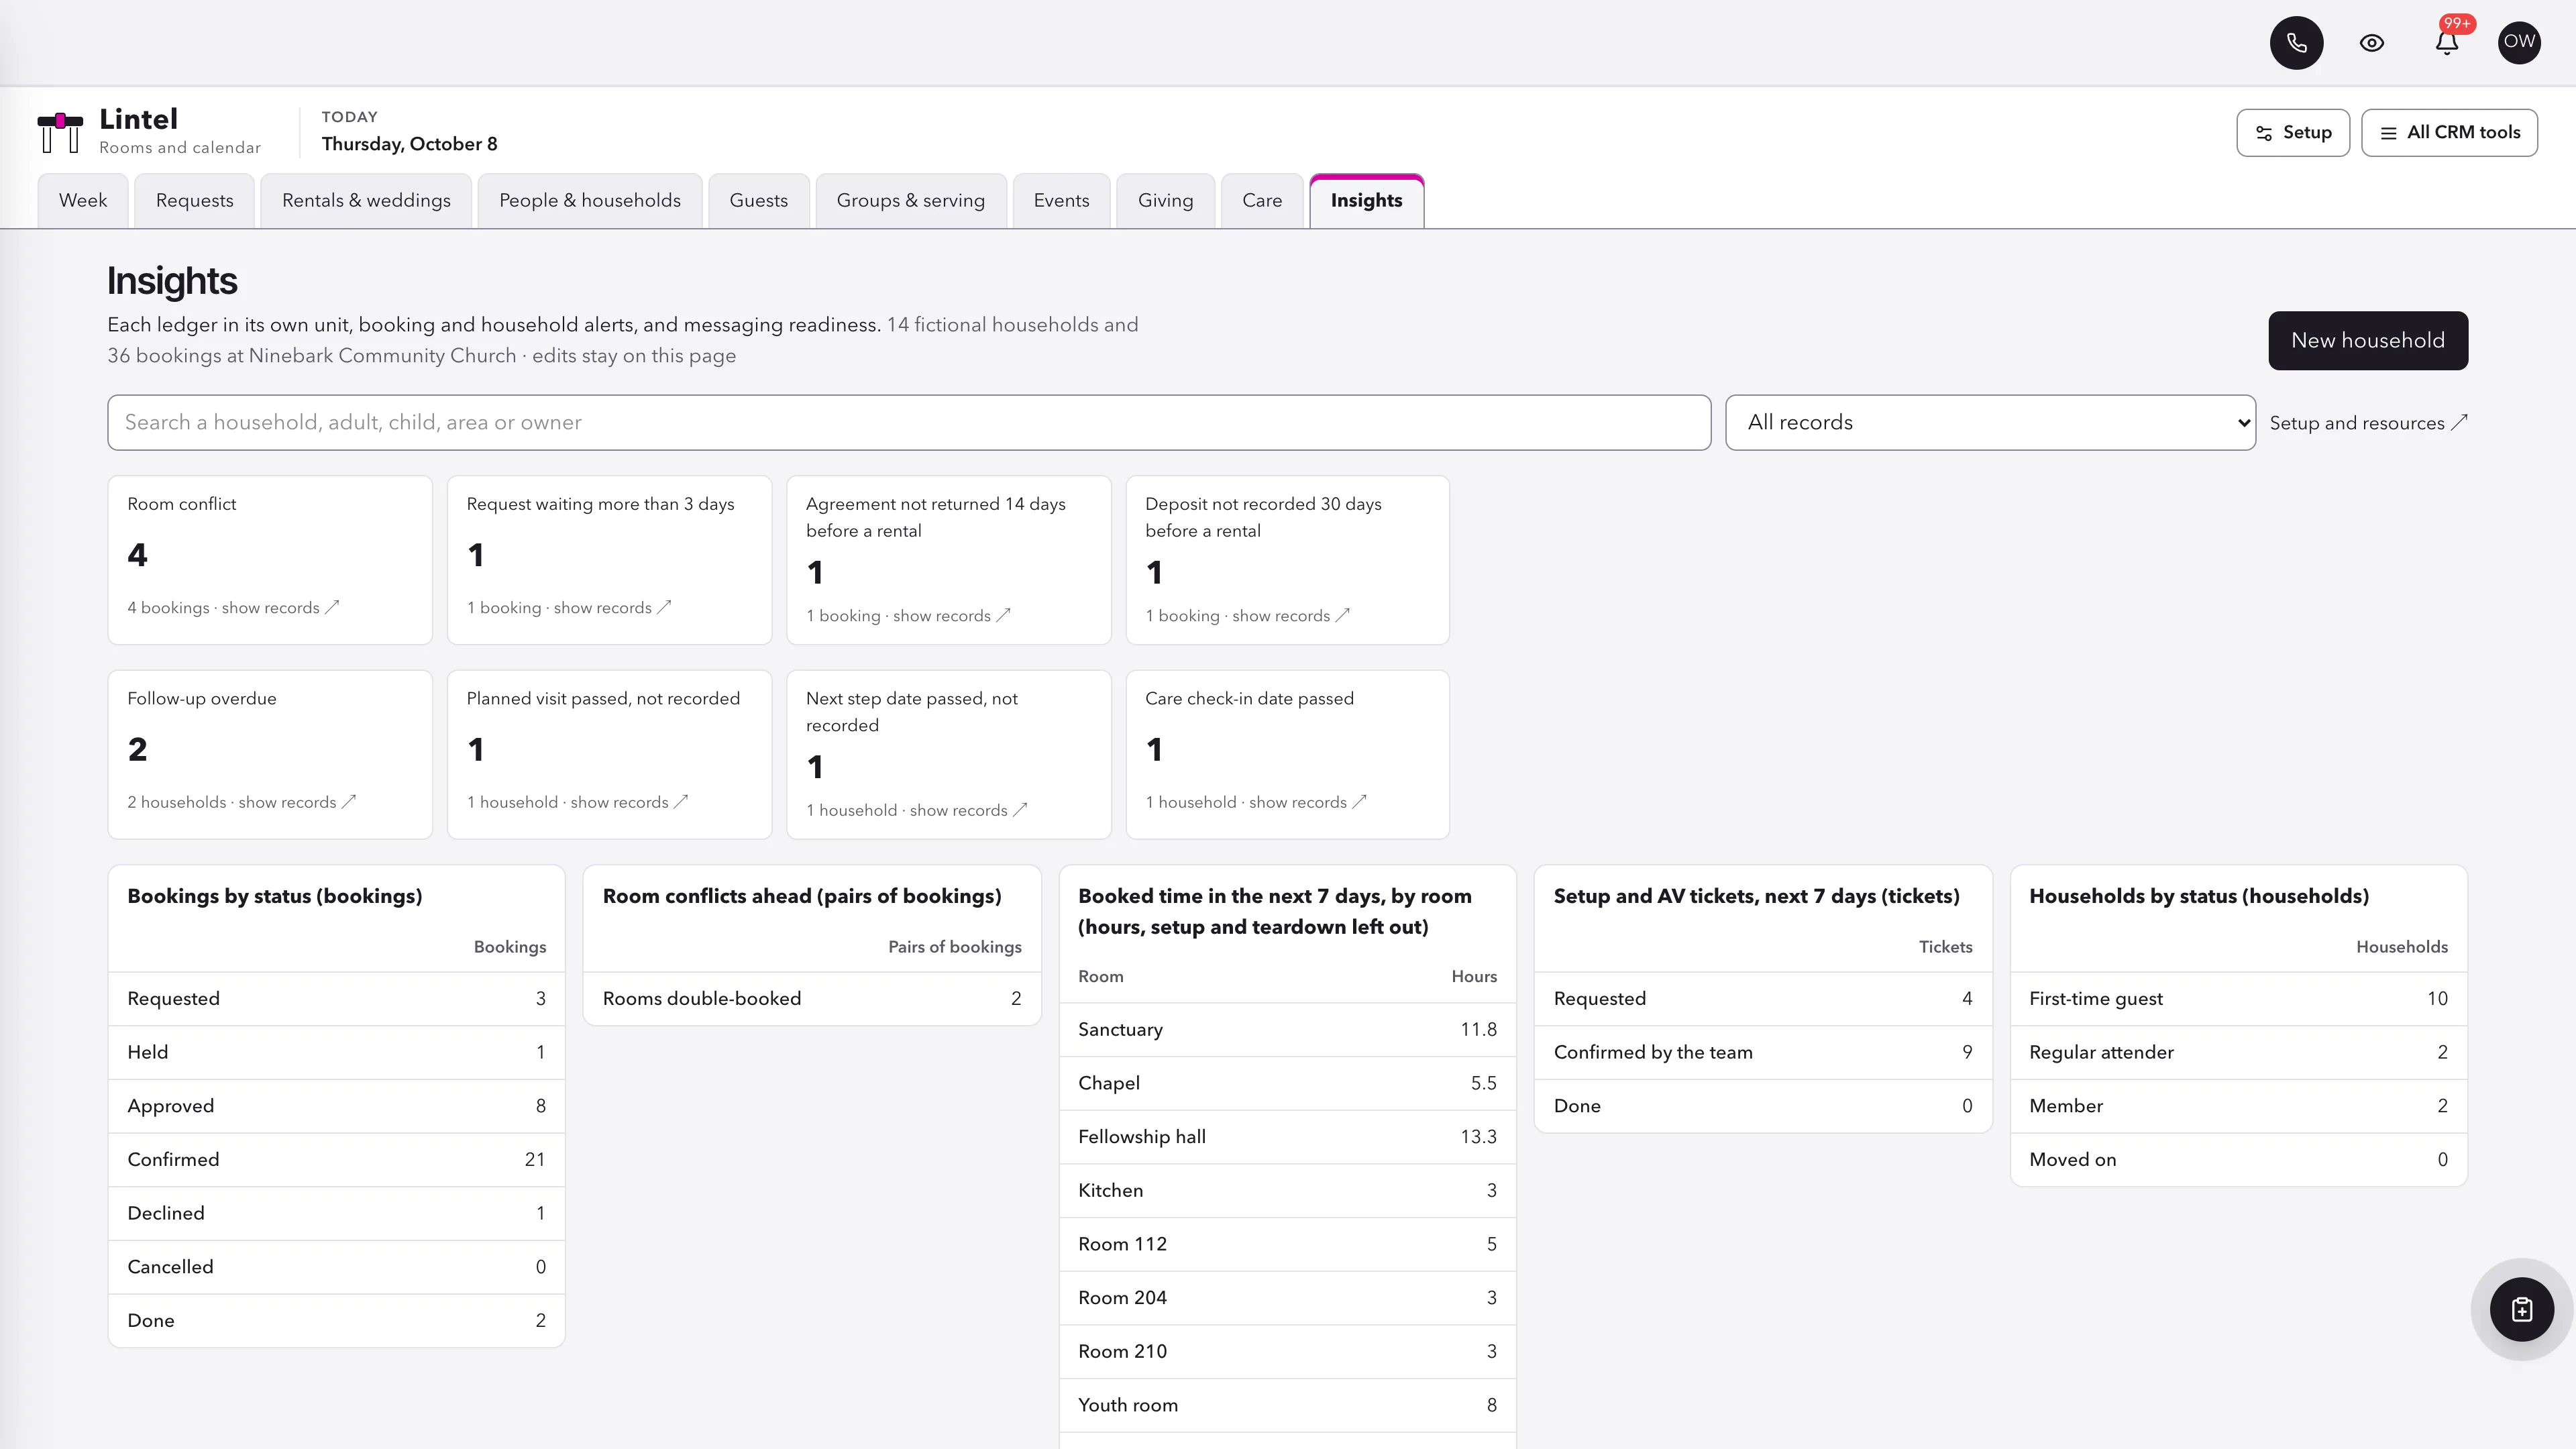Toggle the eye preview icon
2576x1449 pixels.
pos(2371,43)
